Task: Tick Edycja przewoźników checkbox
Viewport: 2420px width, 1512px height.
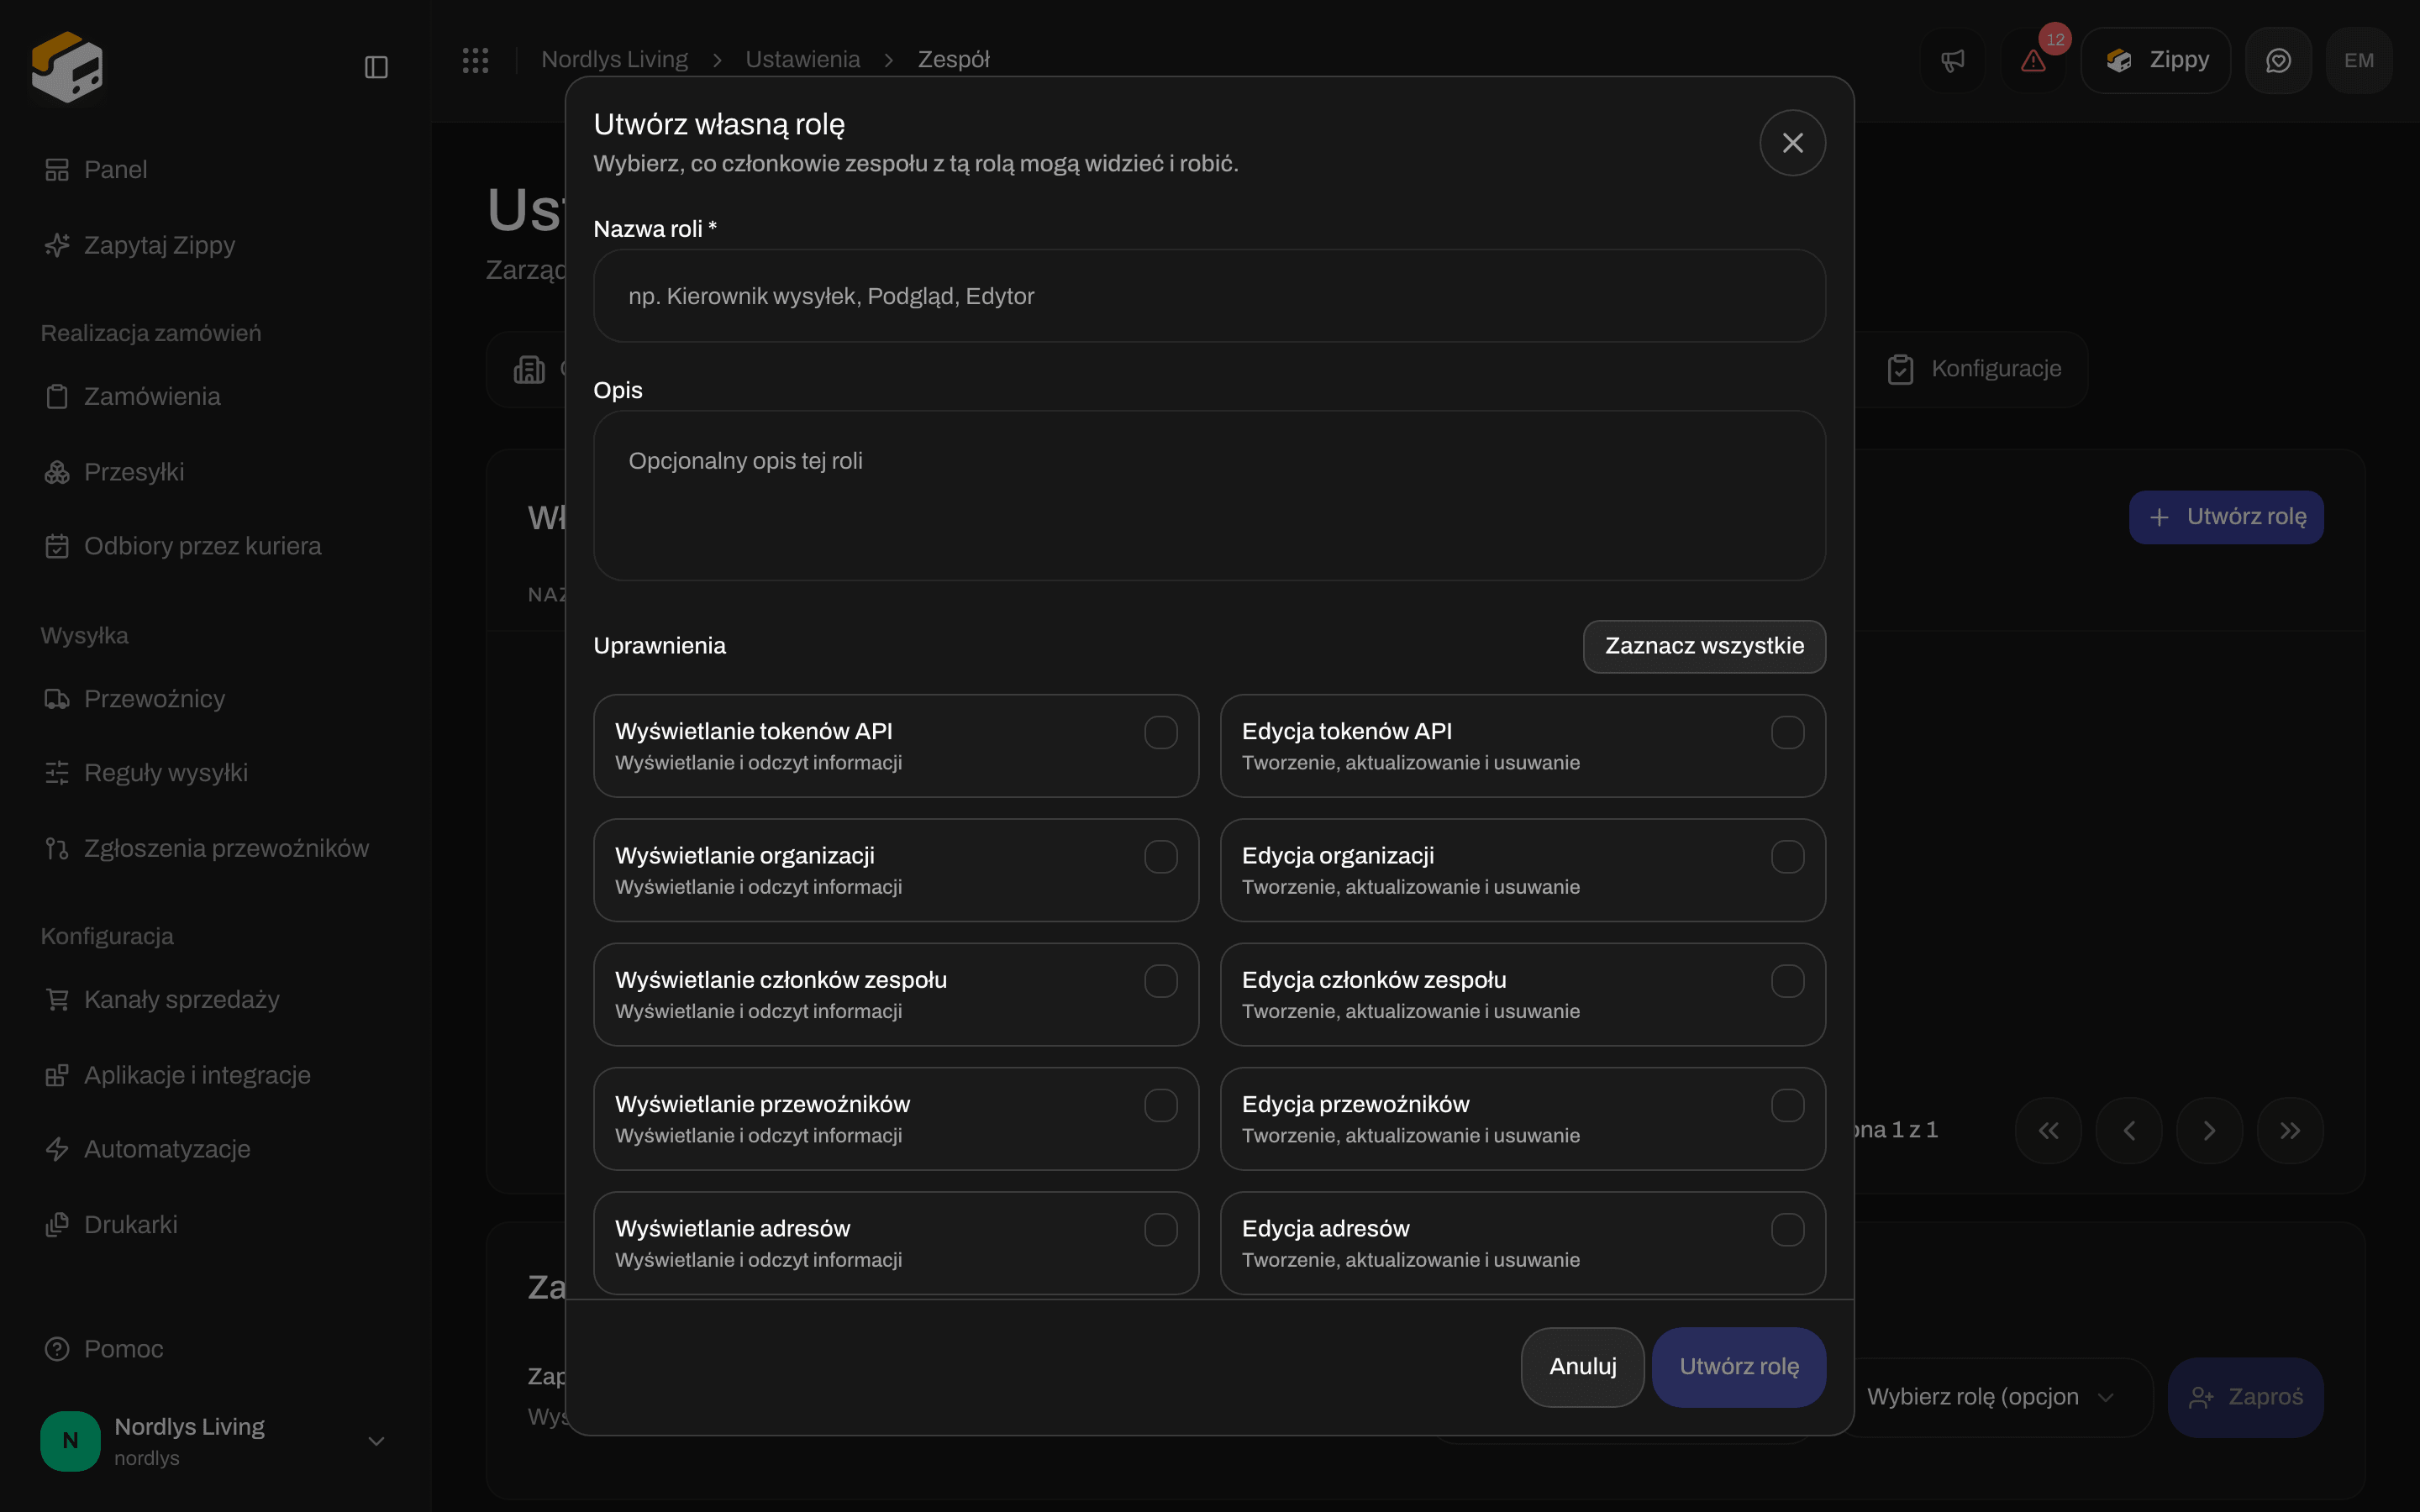Action: 1787,1105
